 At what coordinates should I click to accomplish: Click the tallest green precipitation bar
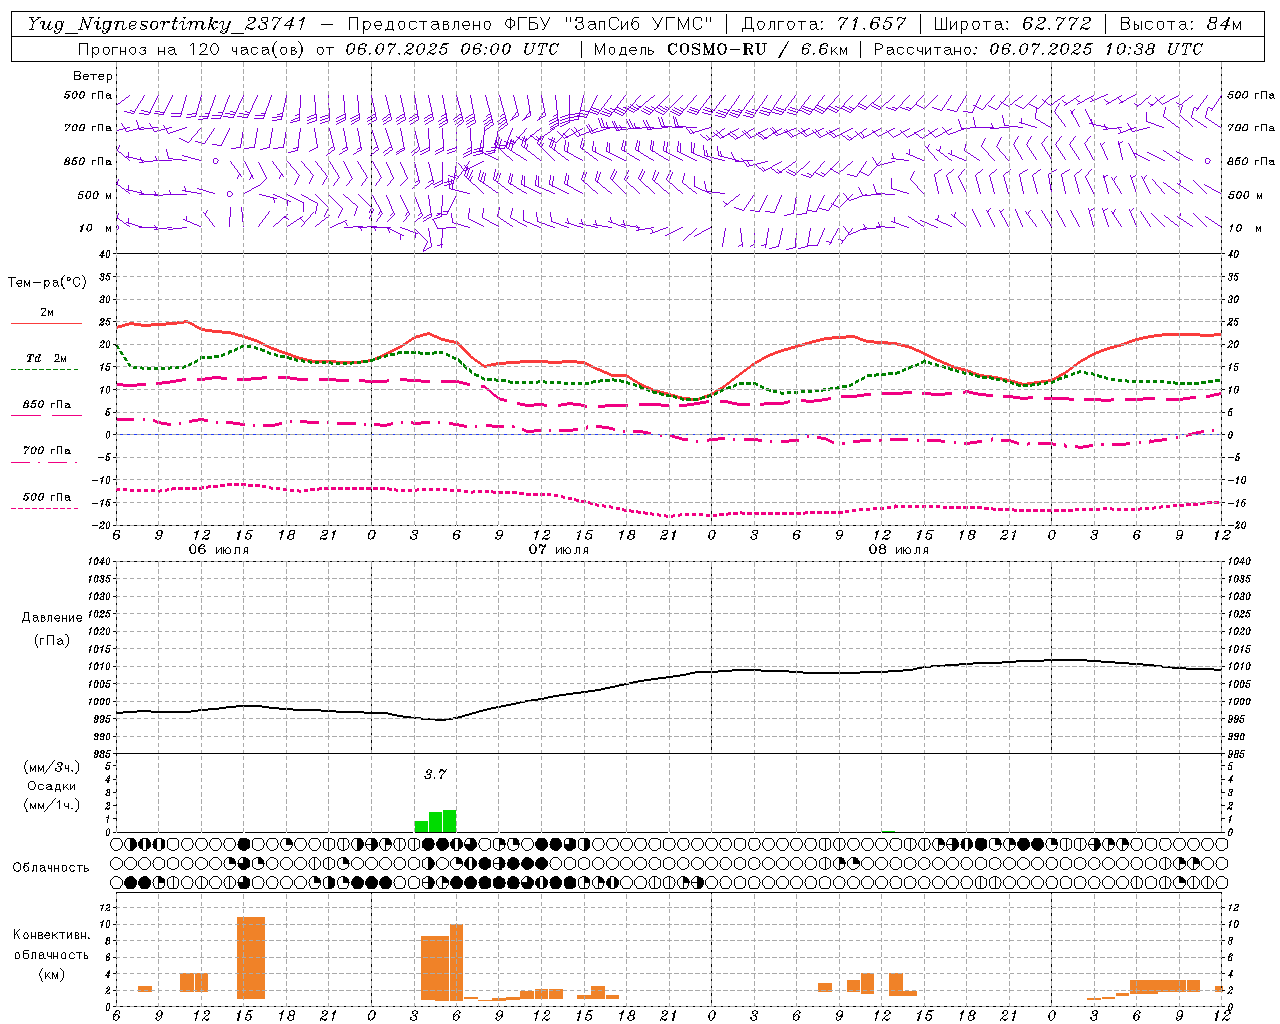(449, 821)
